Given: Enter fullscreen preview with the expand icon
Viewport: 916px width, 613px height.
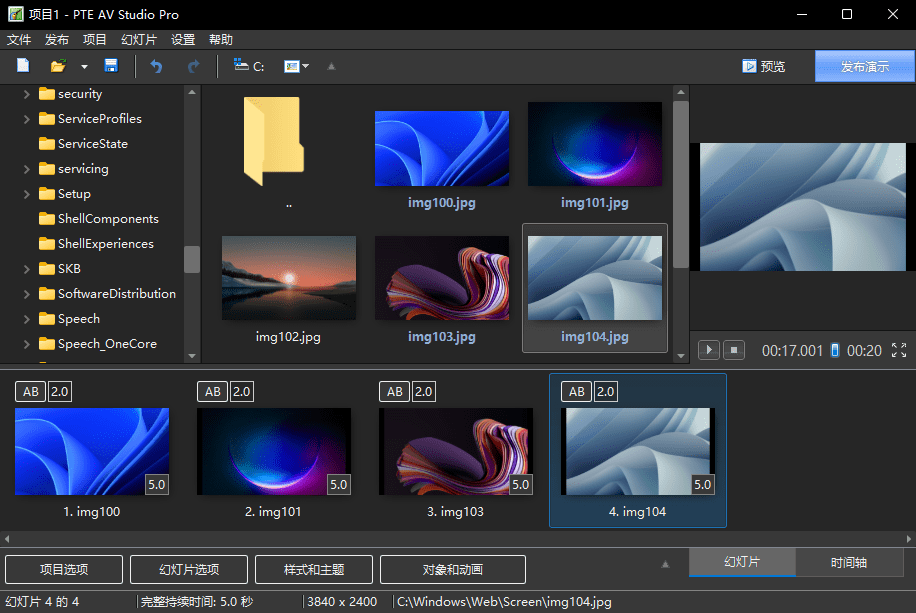Looking at the screenshot, I should 898,350.
